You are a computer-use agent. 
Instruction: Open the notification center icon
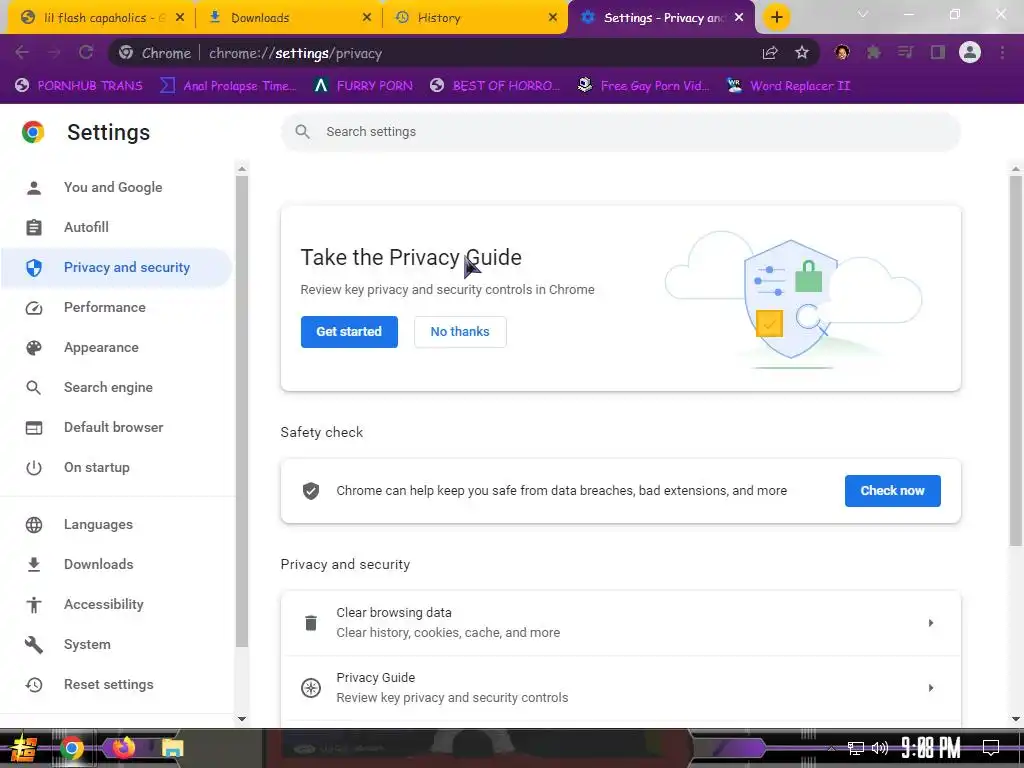991,747
